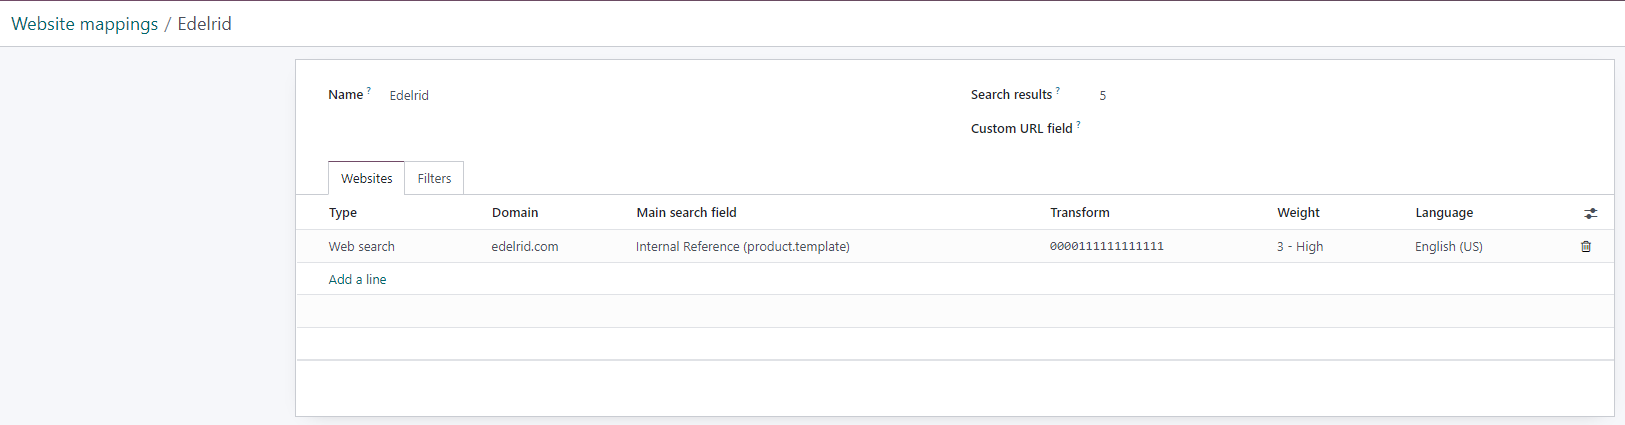Screen dimensions: 1625x425
Task: Show help tooltip next to Name label
Action: (x=368, y=90)
